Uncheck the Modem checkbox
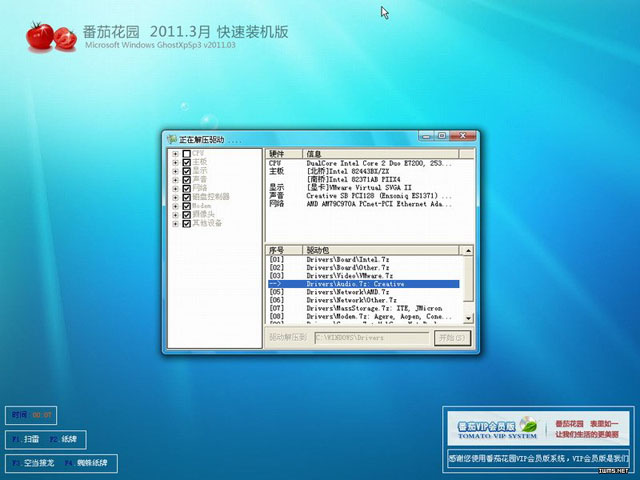Viewport: 640px width, 480px height. 187,206
